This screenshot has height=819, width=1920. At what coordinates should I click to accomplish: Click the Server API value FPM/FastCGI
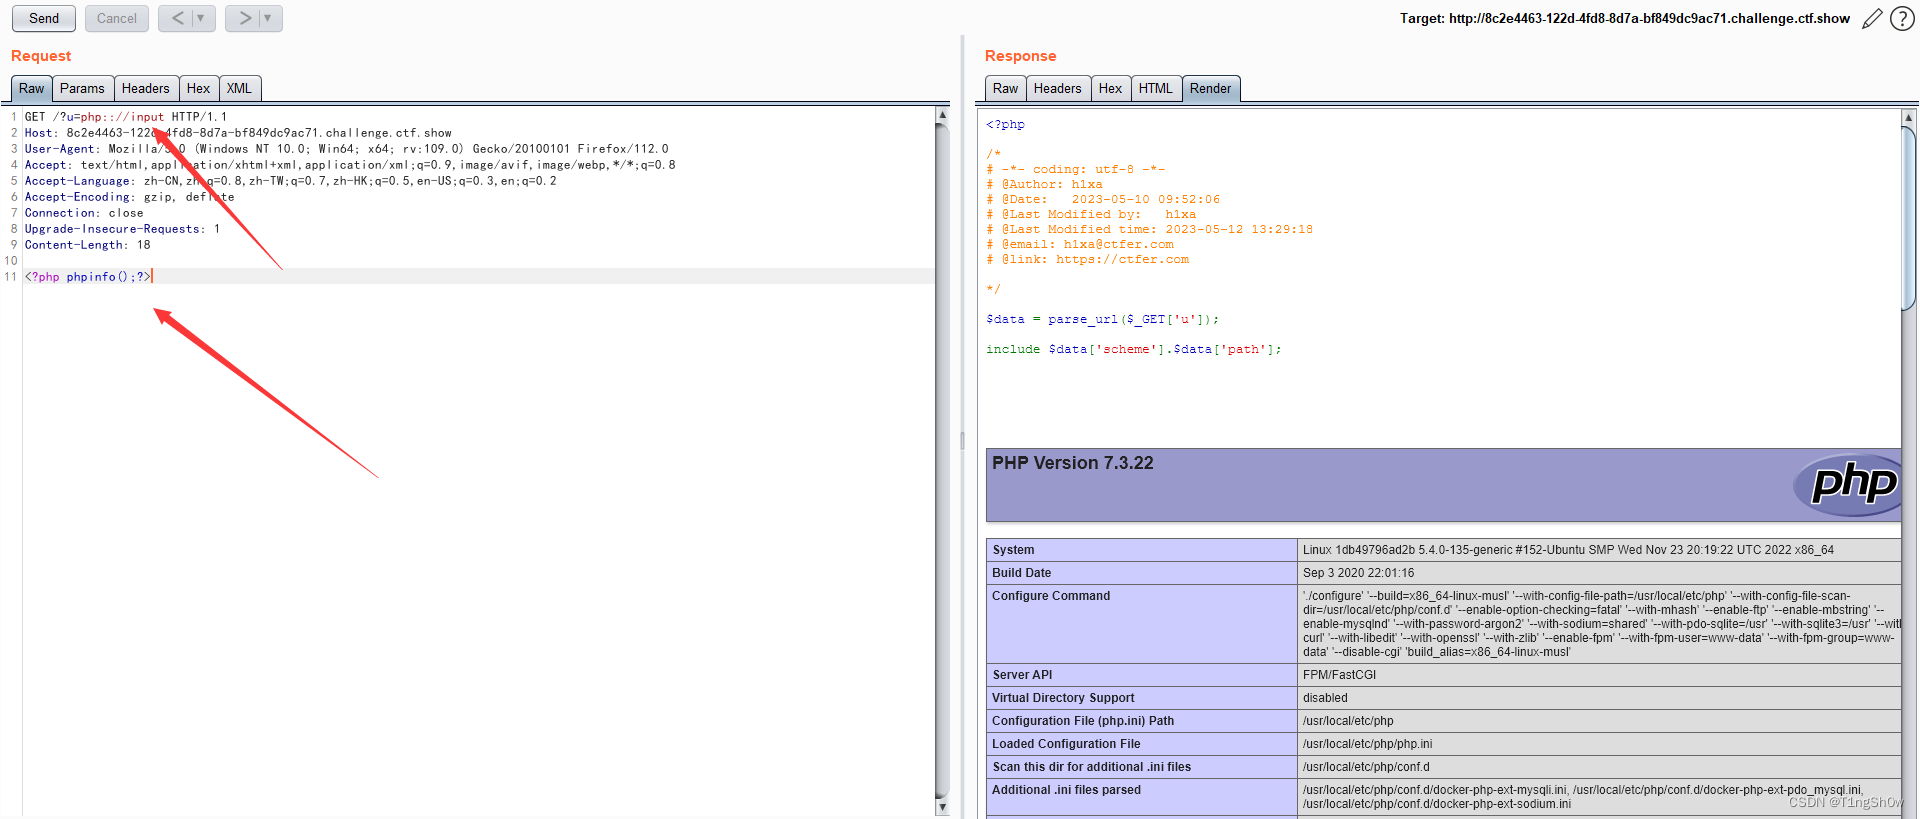coord(1340,675)
